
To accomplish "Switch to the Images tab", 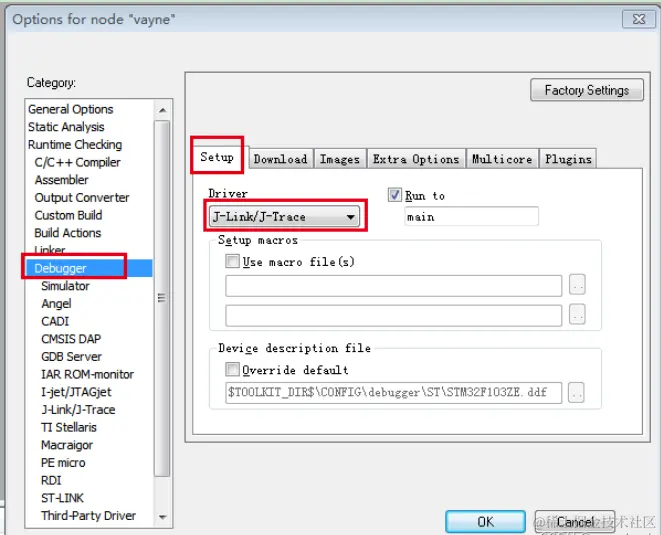I will [x=340, y=159].
